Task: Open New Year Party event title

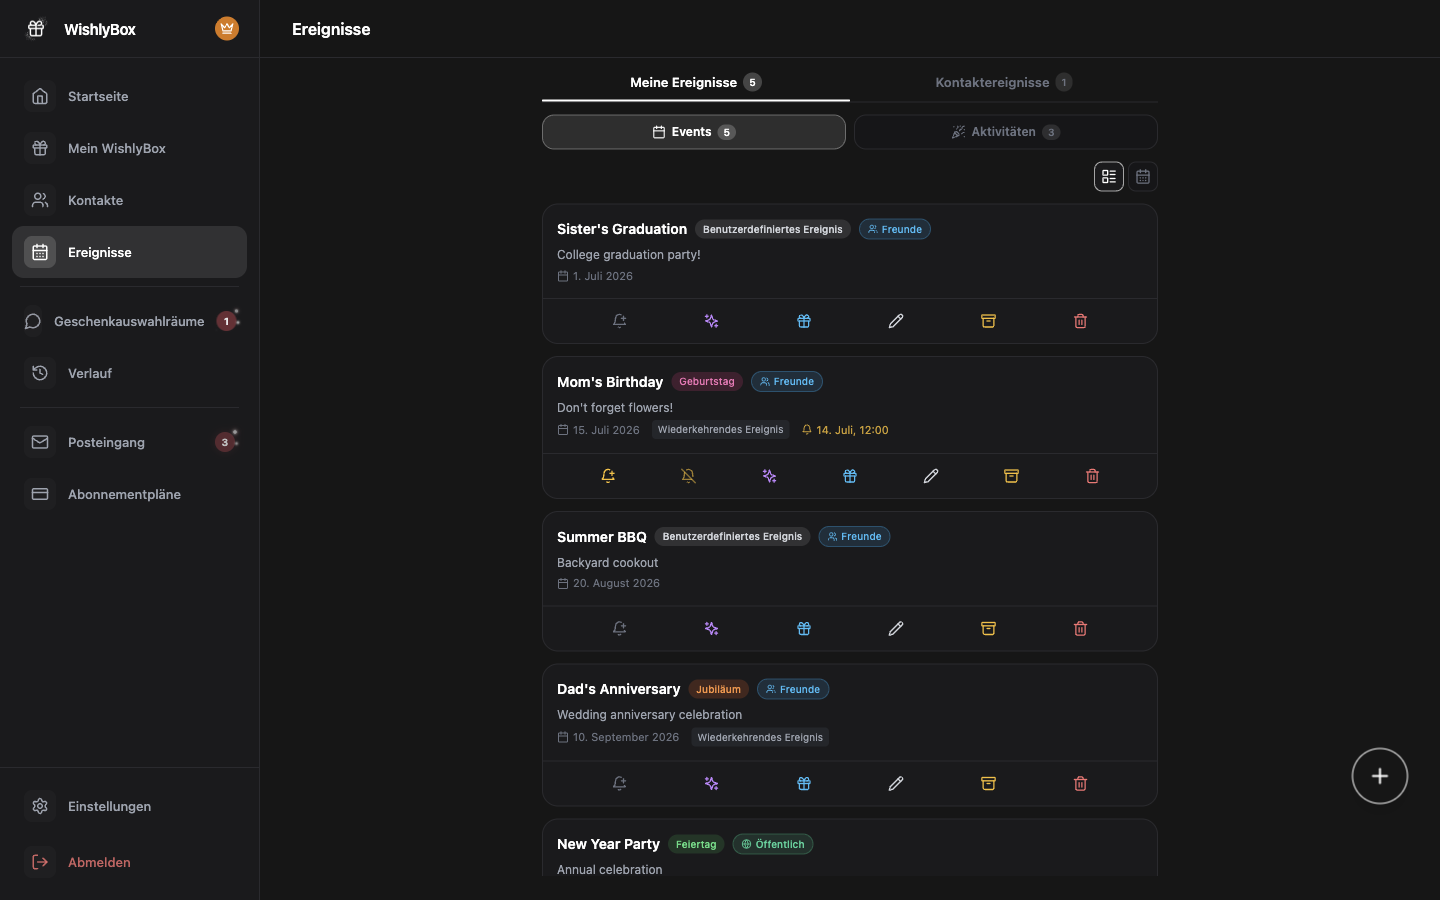Action: tap(608, 844)
